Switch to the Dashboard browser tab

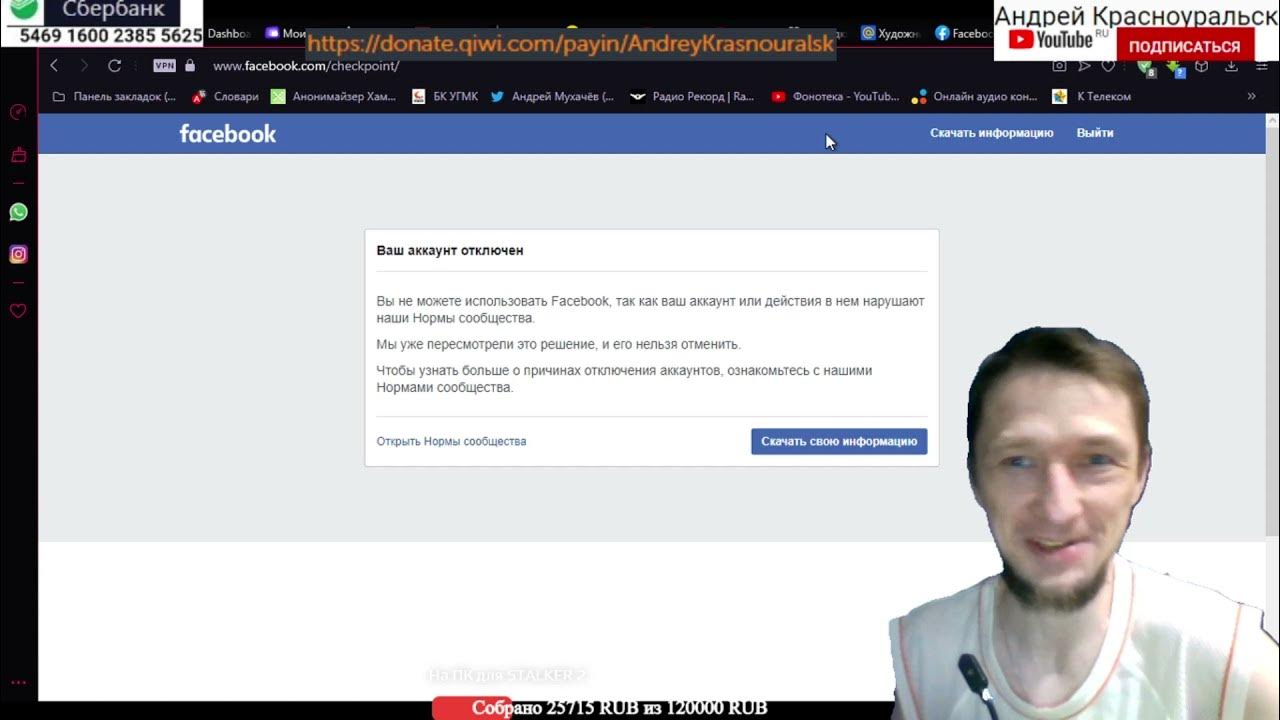coord(229,33)
